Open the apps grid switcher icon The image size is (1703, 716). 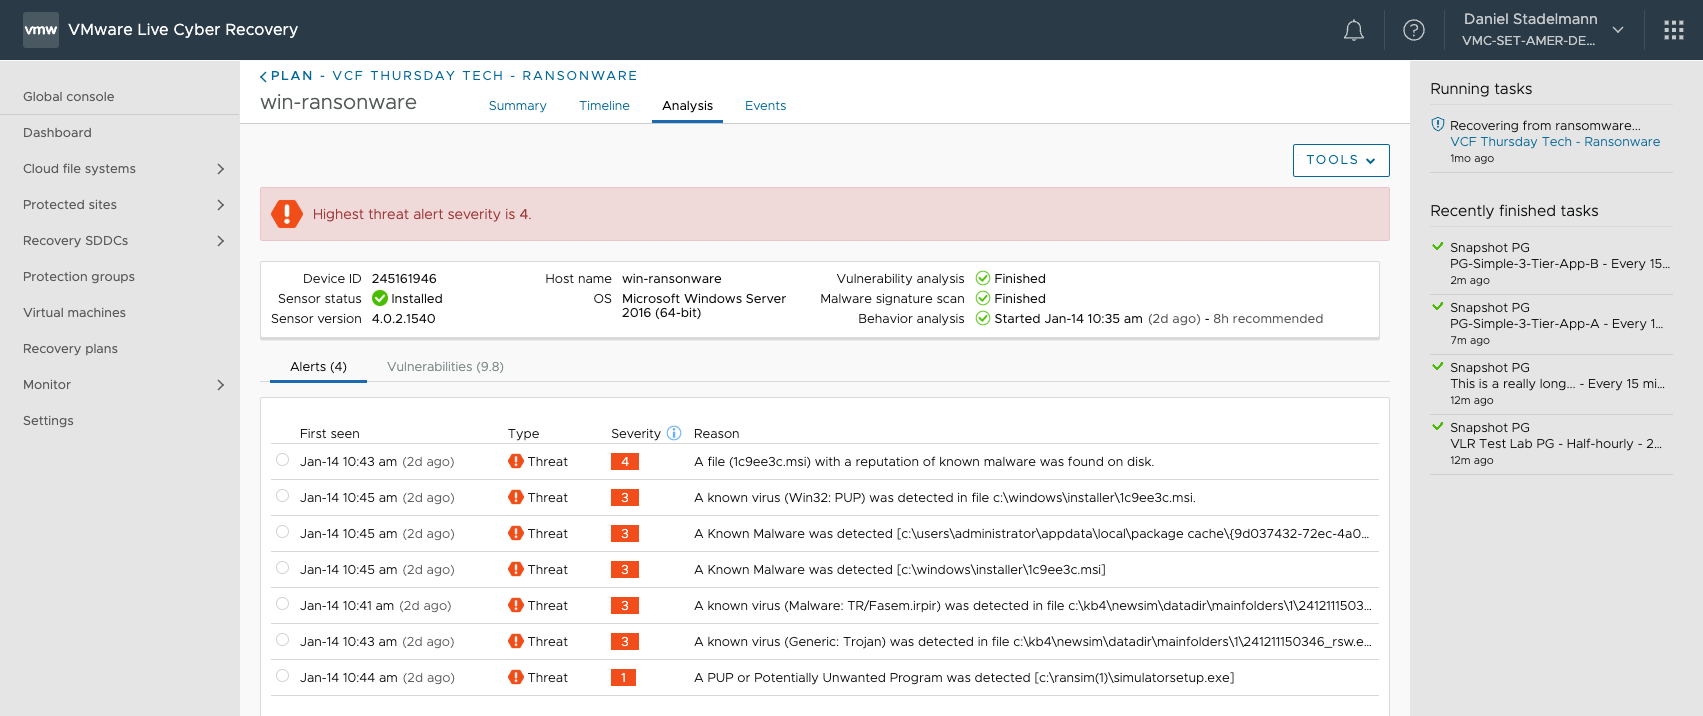1674,30
